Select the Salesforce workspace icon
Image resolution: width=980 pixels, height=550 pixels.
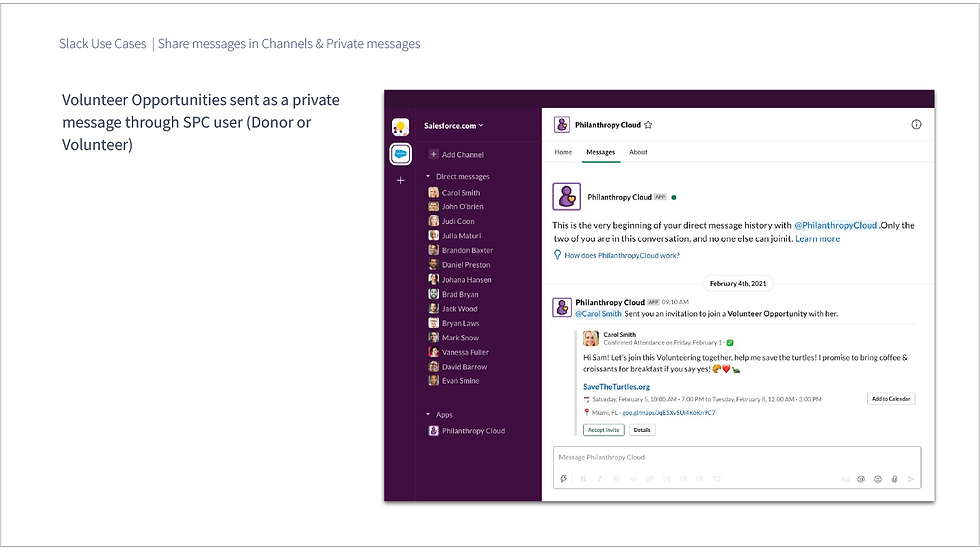click(x=401, y=154)
